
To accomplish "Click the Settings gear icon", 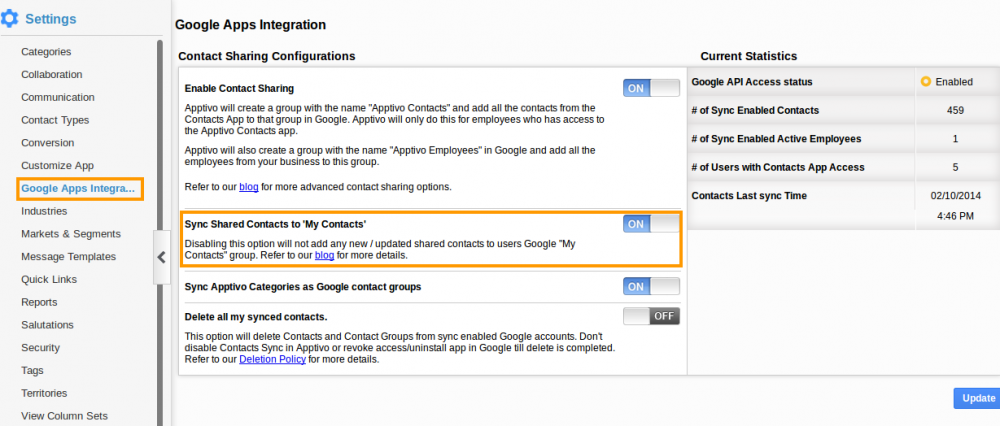I will [x=10, y=19].
